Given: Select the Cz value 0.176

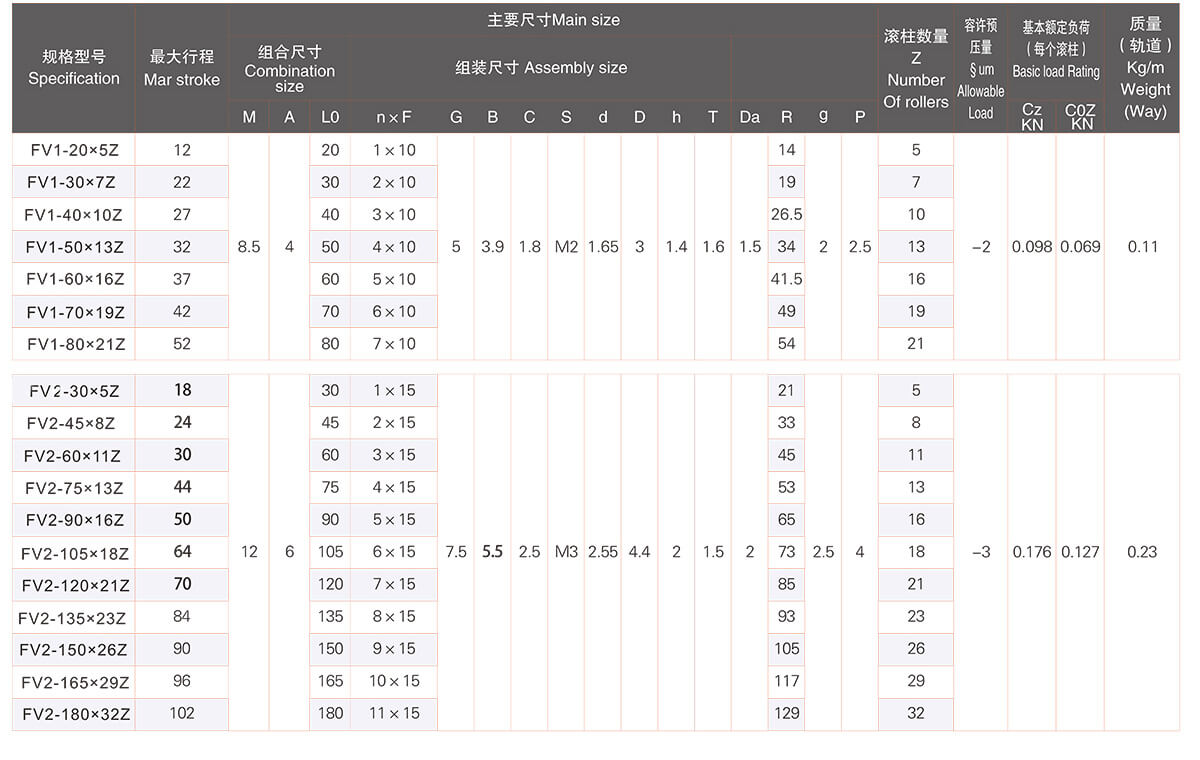Looking at the screenshot, I should (1032, 552).
